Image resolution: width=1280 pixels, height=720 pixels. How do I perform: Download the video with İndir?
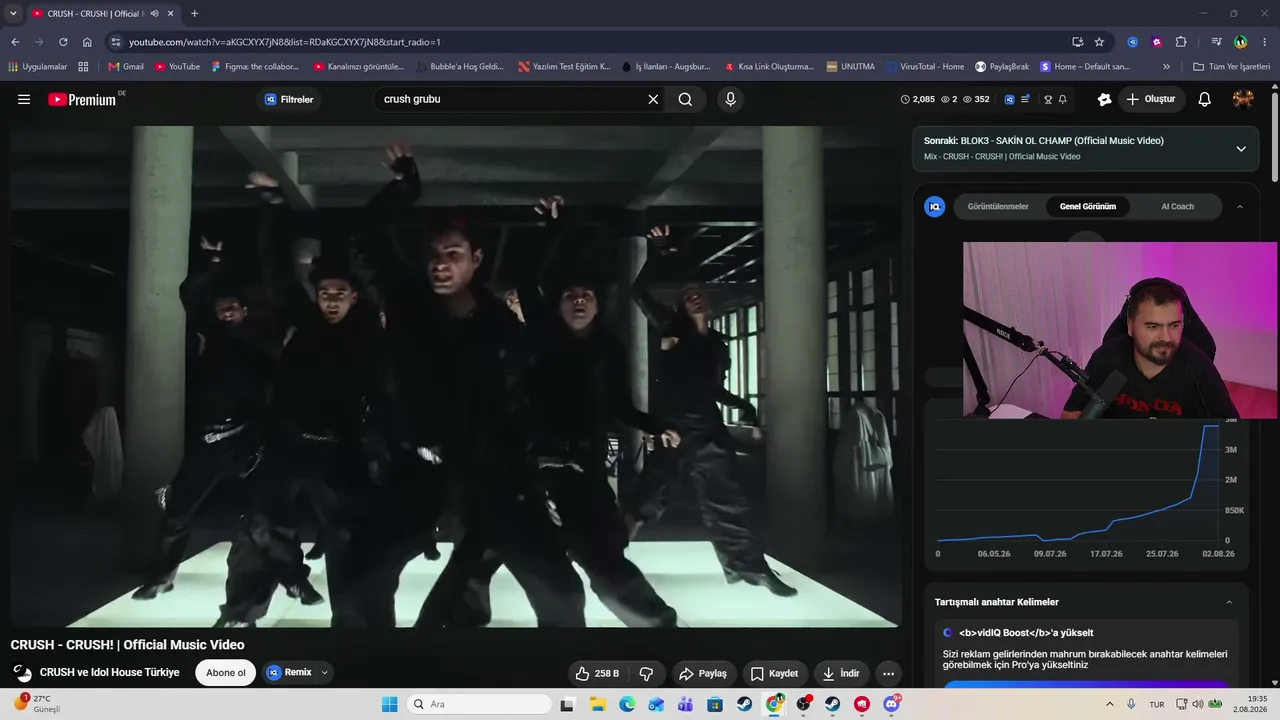[x=841, y=673]
